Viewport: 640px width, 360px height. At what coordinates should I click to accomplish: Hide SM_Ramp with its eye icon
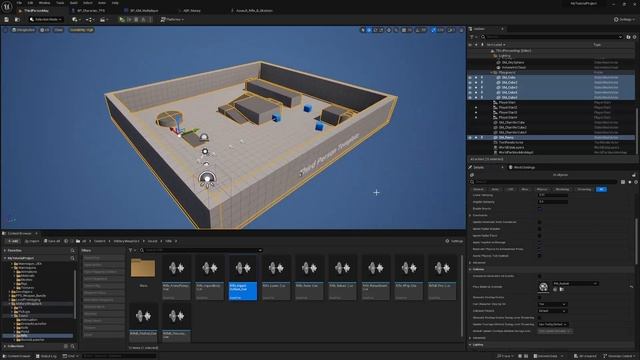click(470, 138)
